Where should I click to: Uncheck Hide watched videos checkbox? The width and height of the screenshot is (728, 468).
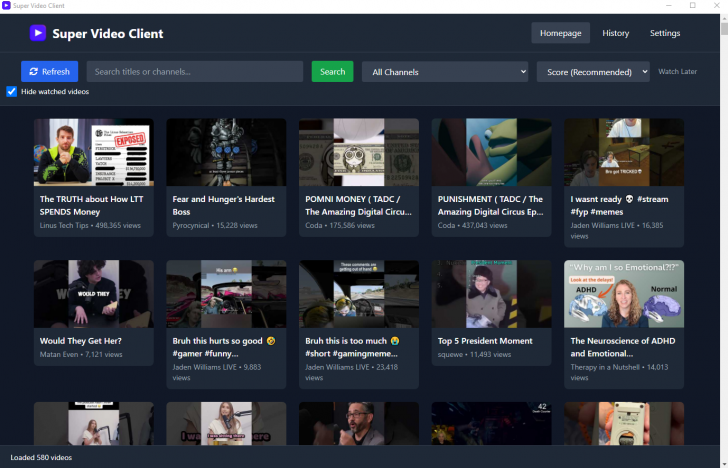12,91
